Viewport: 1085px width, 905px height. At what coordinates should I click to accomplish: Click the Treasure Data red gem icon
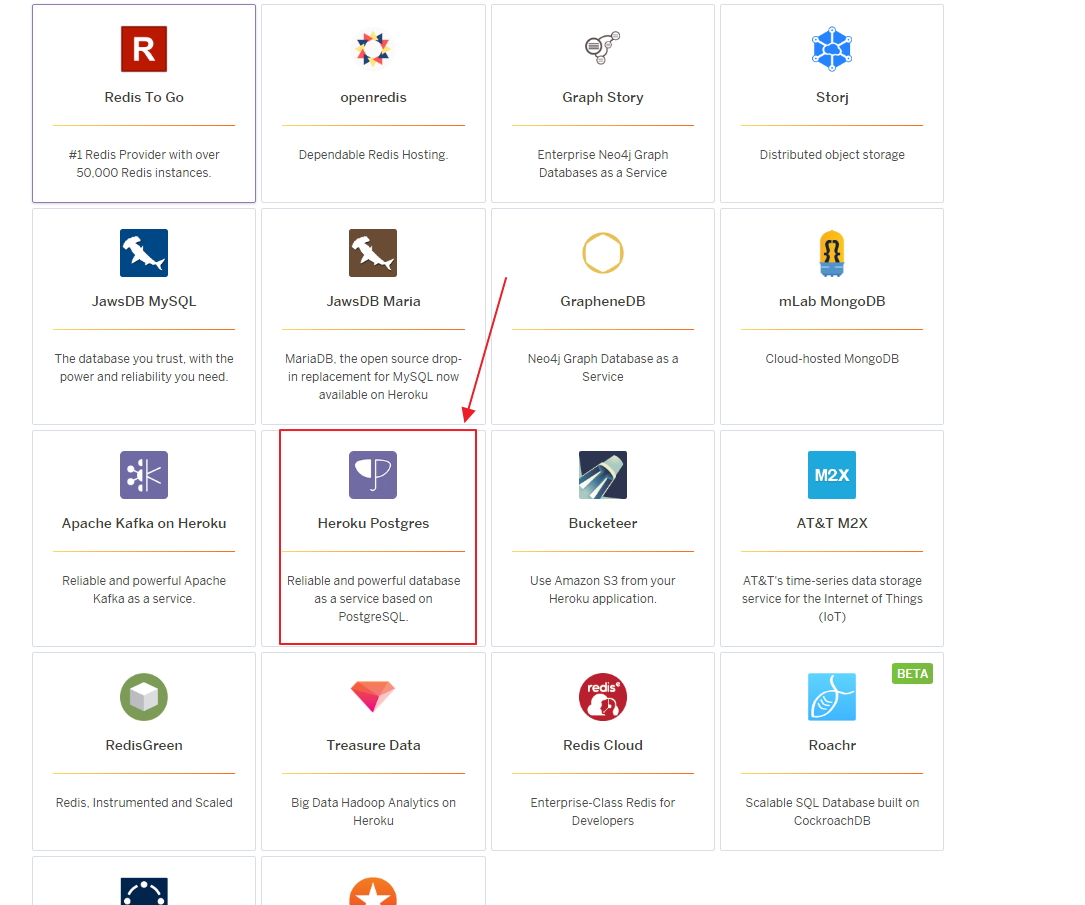[x=373, y=697]
